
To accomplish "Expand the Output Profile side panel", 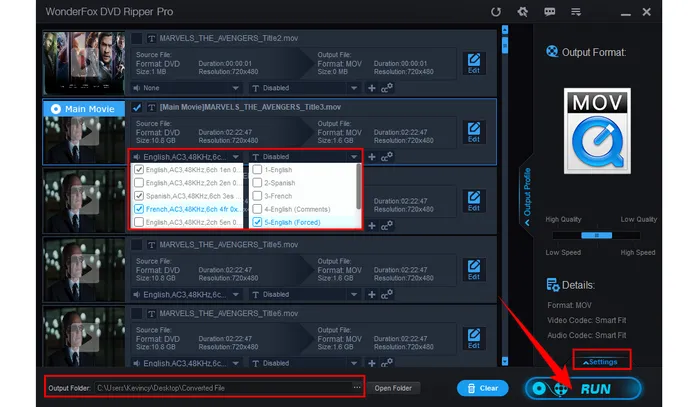I will [527, 196].
